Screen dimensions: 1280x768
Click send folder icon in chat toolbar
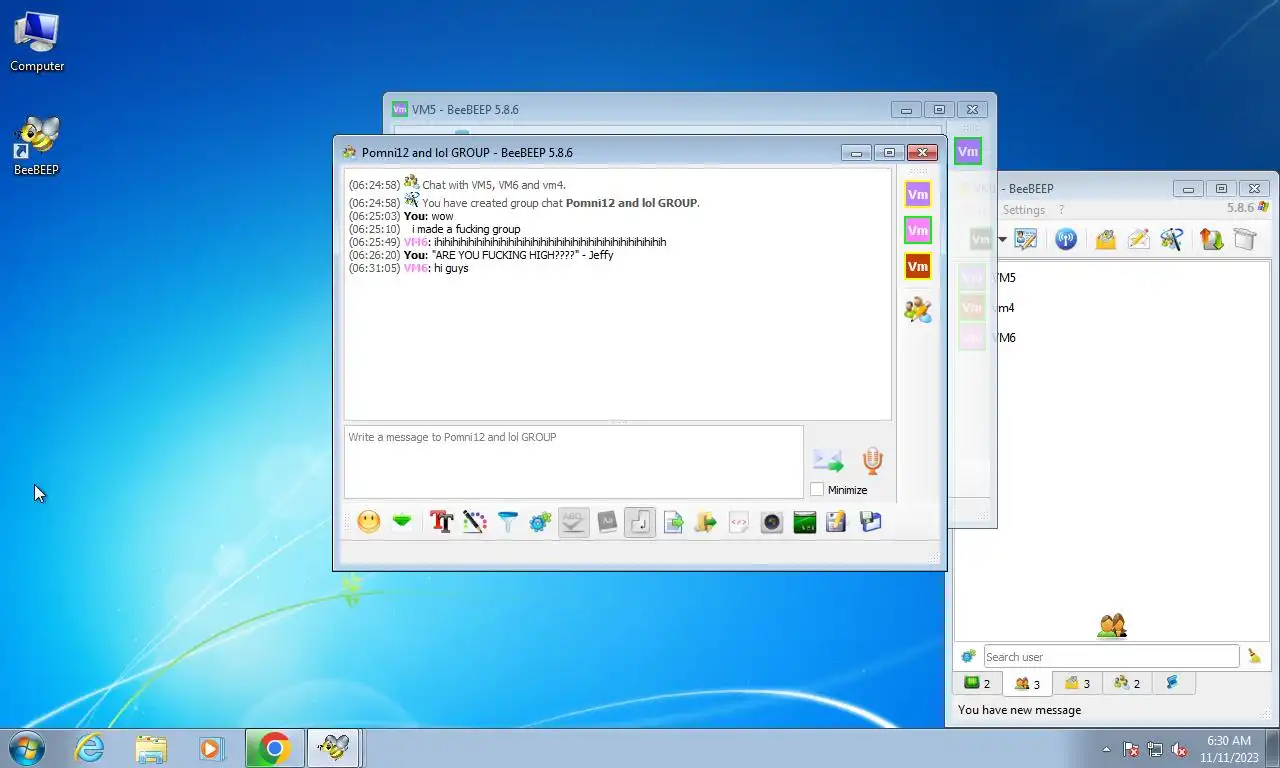706,522
